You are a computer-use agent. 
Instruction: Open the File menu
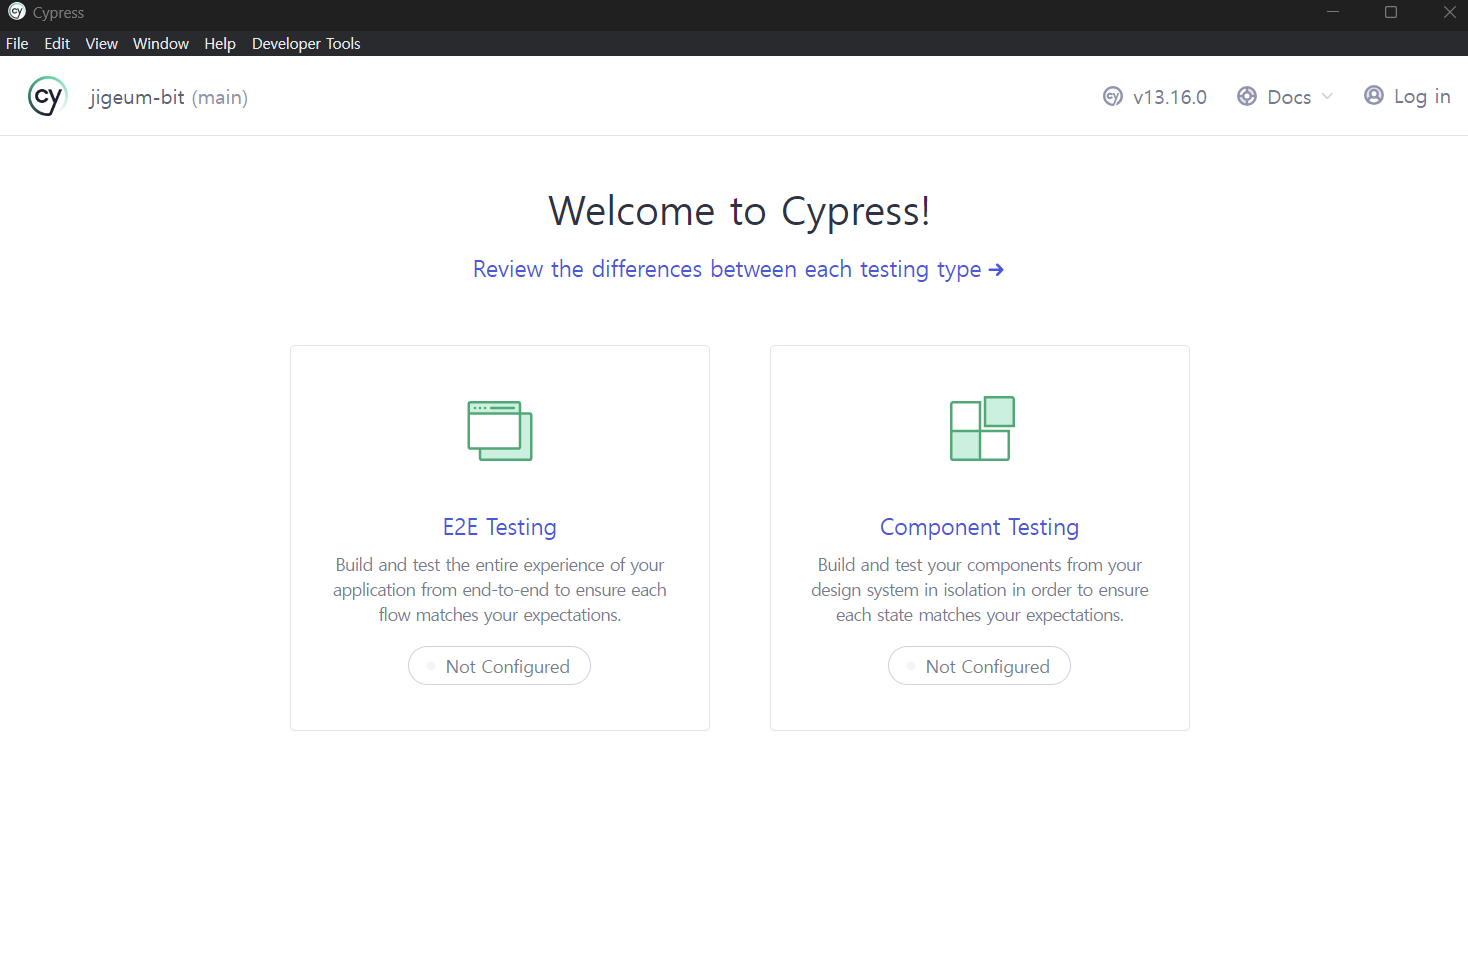click(x=17, y=43)
